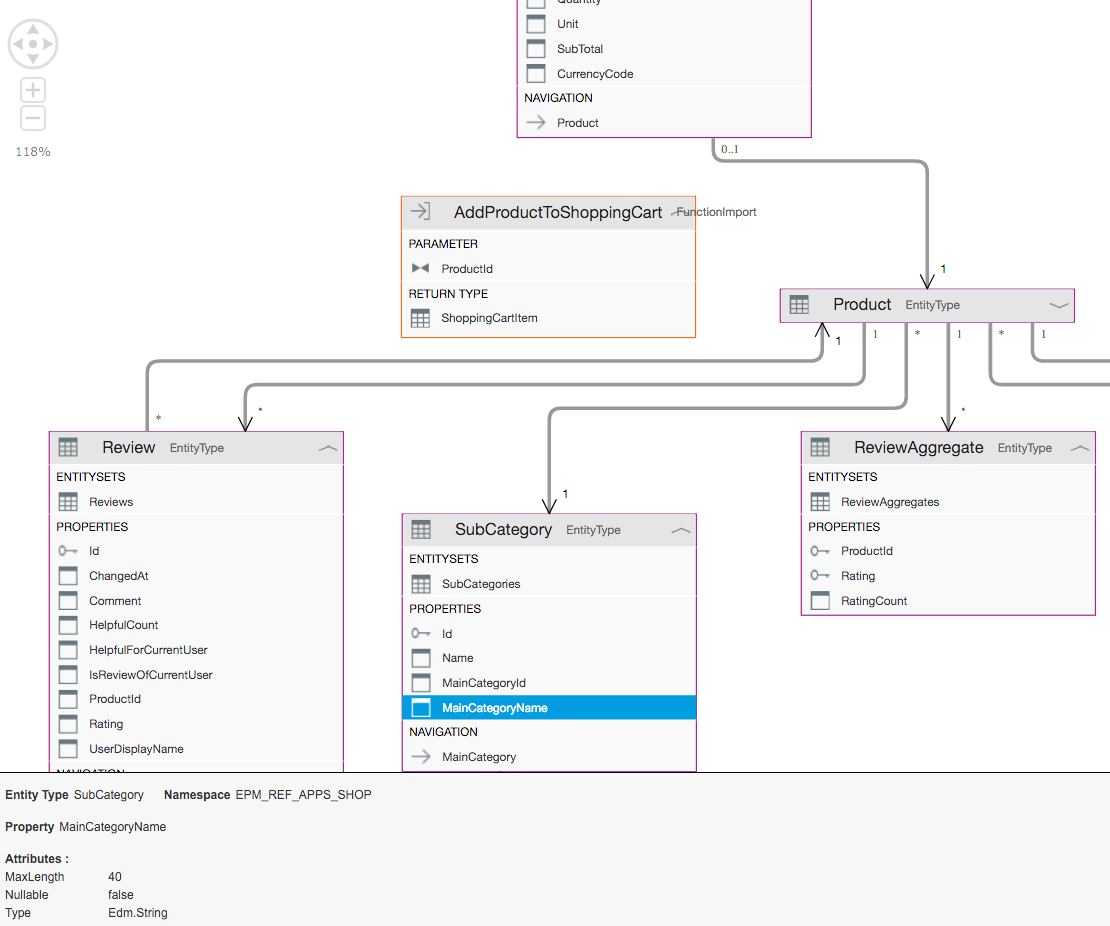Click the Review entity table icon
The height and width of the screenshot is (926, 1110).
tap(68, 447)
